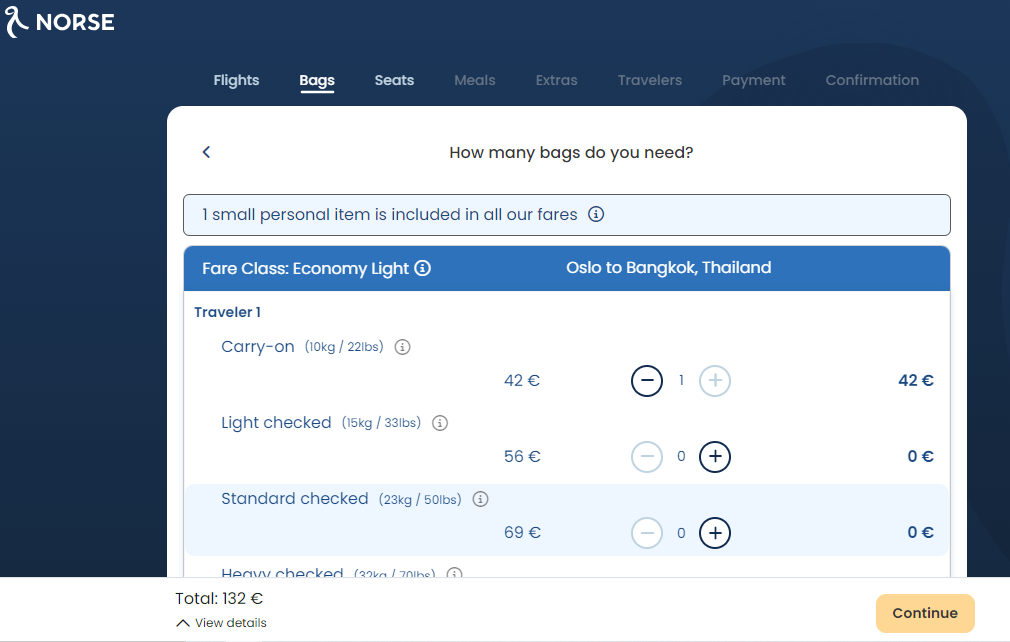1010x642 pixels.
Task: Select the Meals step tab
Action: pos(475,80)
